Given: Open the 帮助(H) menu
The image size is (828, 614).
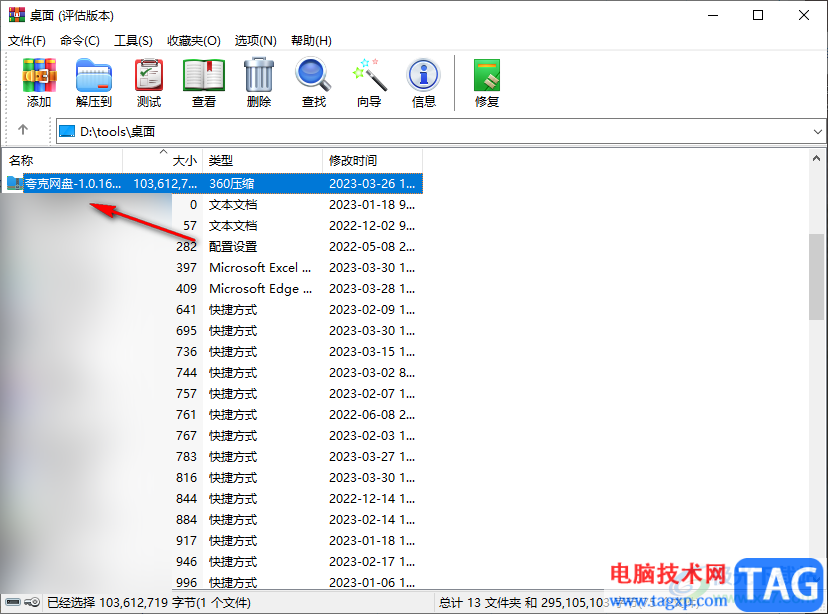Looking at the screenshot, I should (x=312, y=41).
